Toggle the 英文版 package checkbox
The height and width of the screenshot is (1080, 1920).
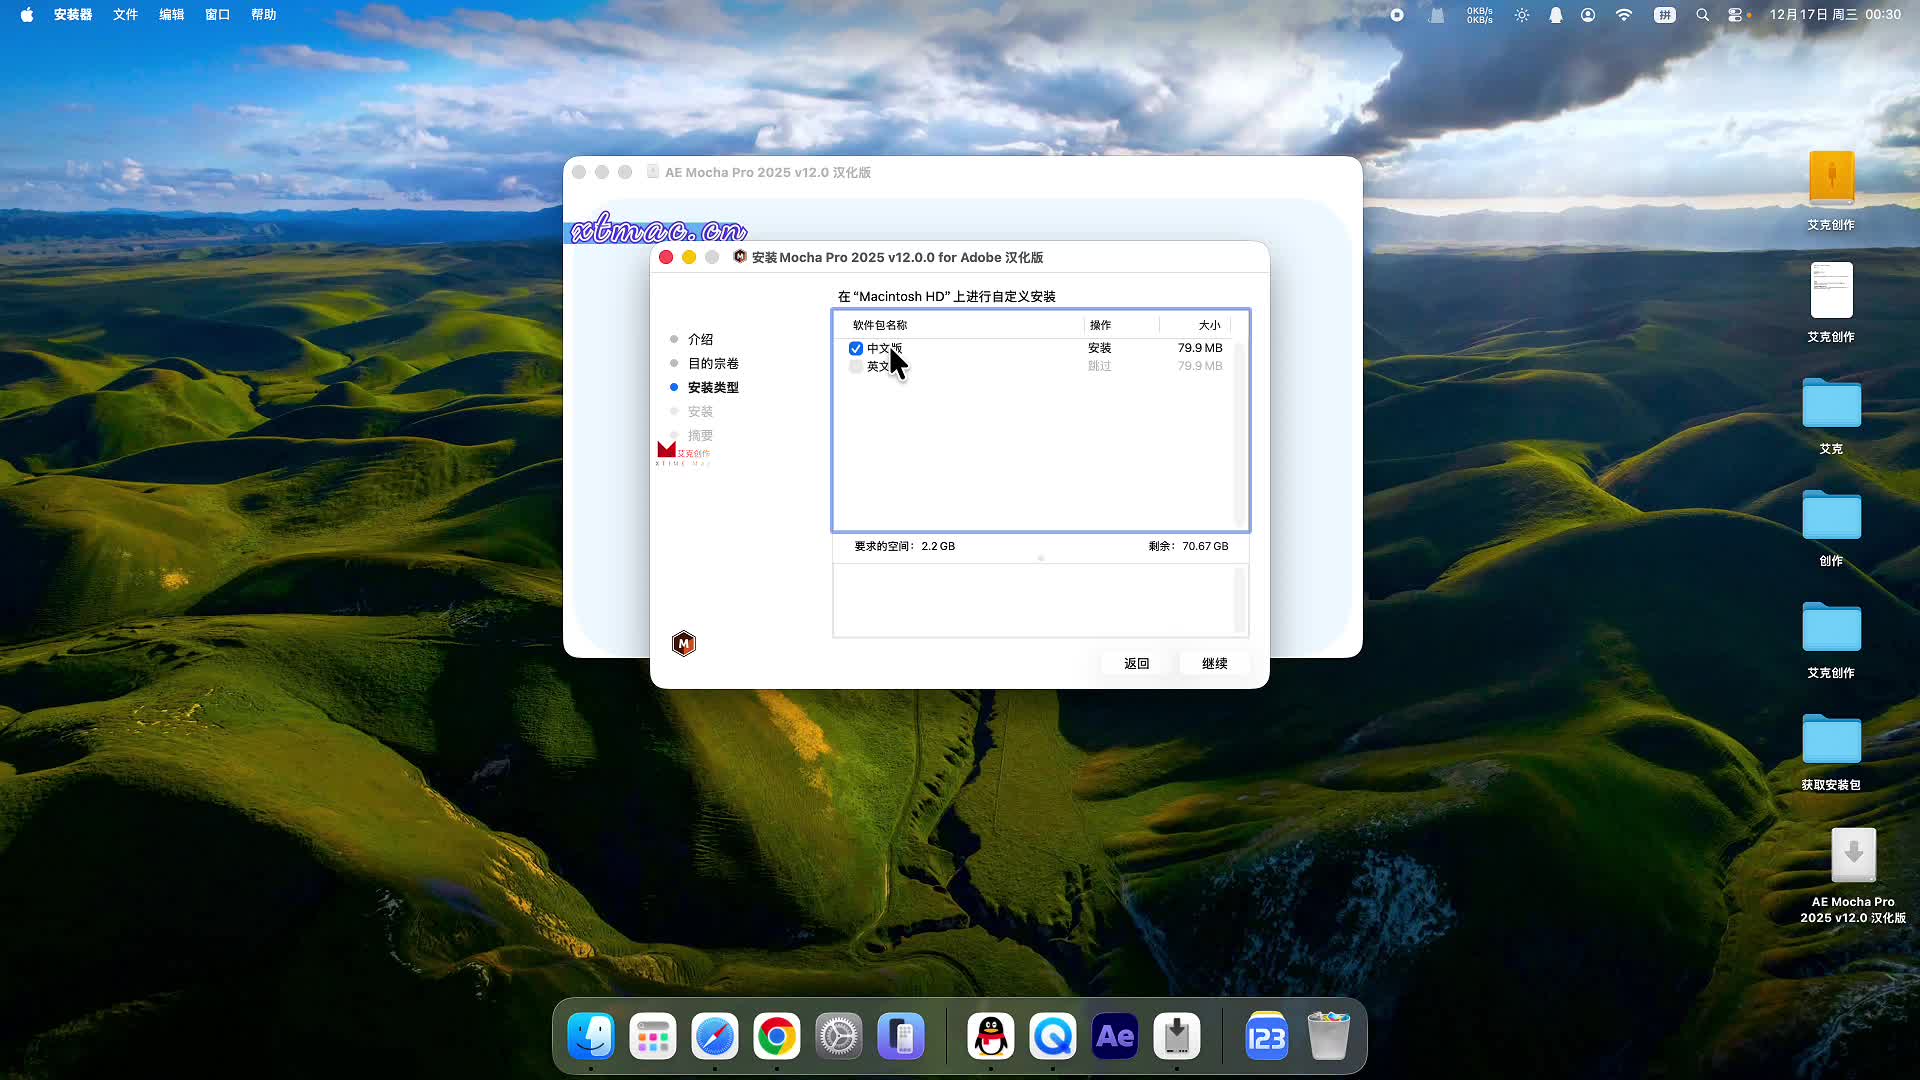(x=856, y=366)
